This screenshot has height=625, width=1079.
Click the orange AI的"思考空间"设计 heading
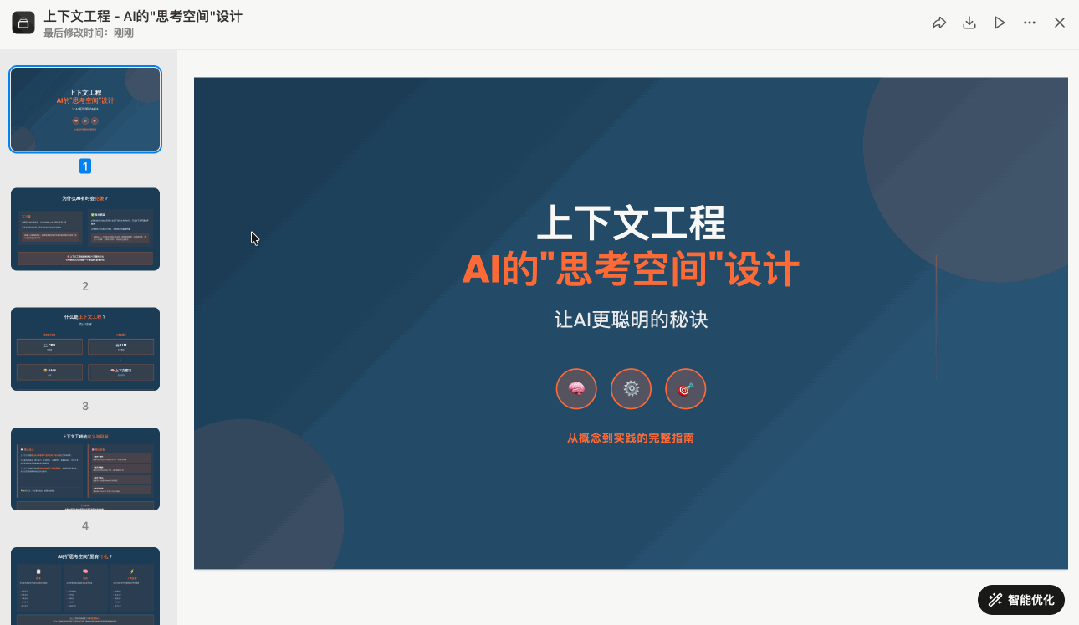[631, 270]
